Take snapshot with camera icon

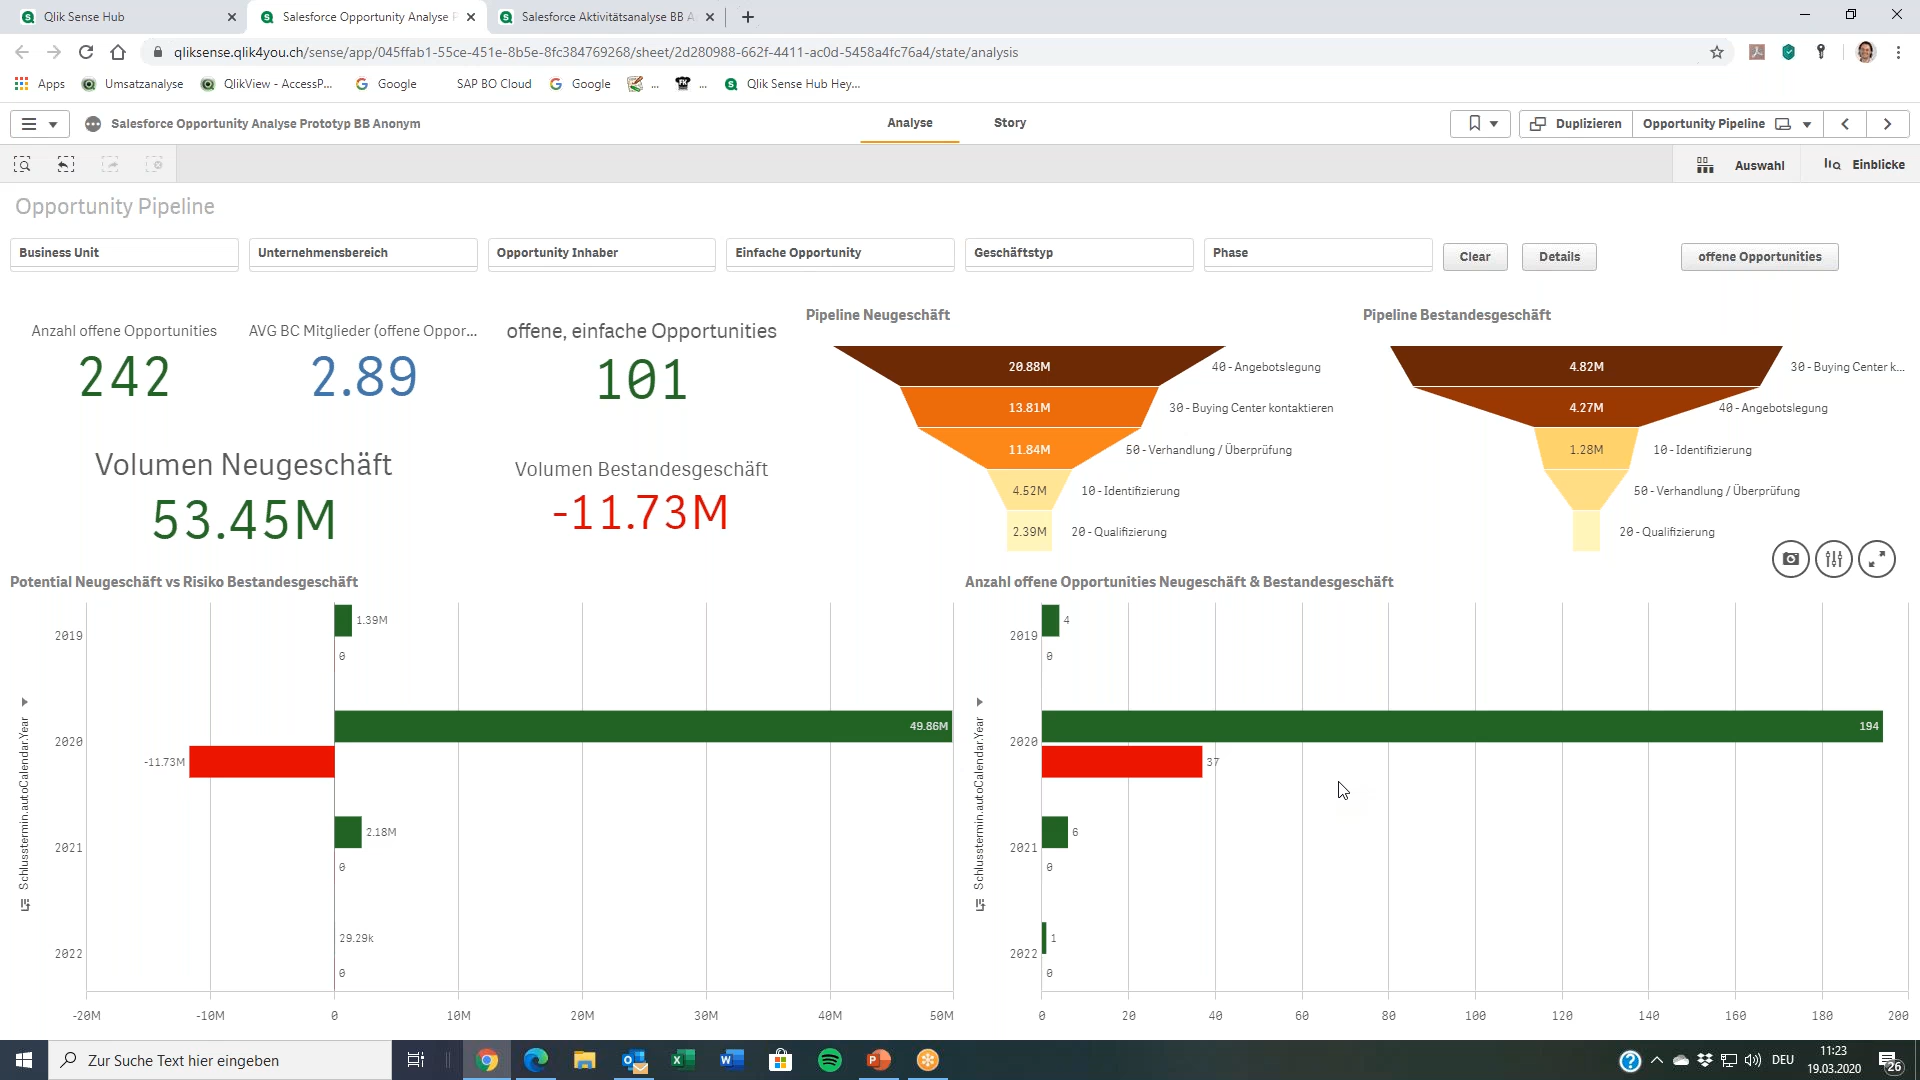pos(1790,559)
